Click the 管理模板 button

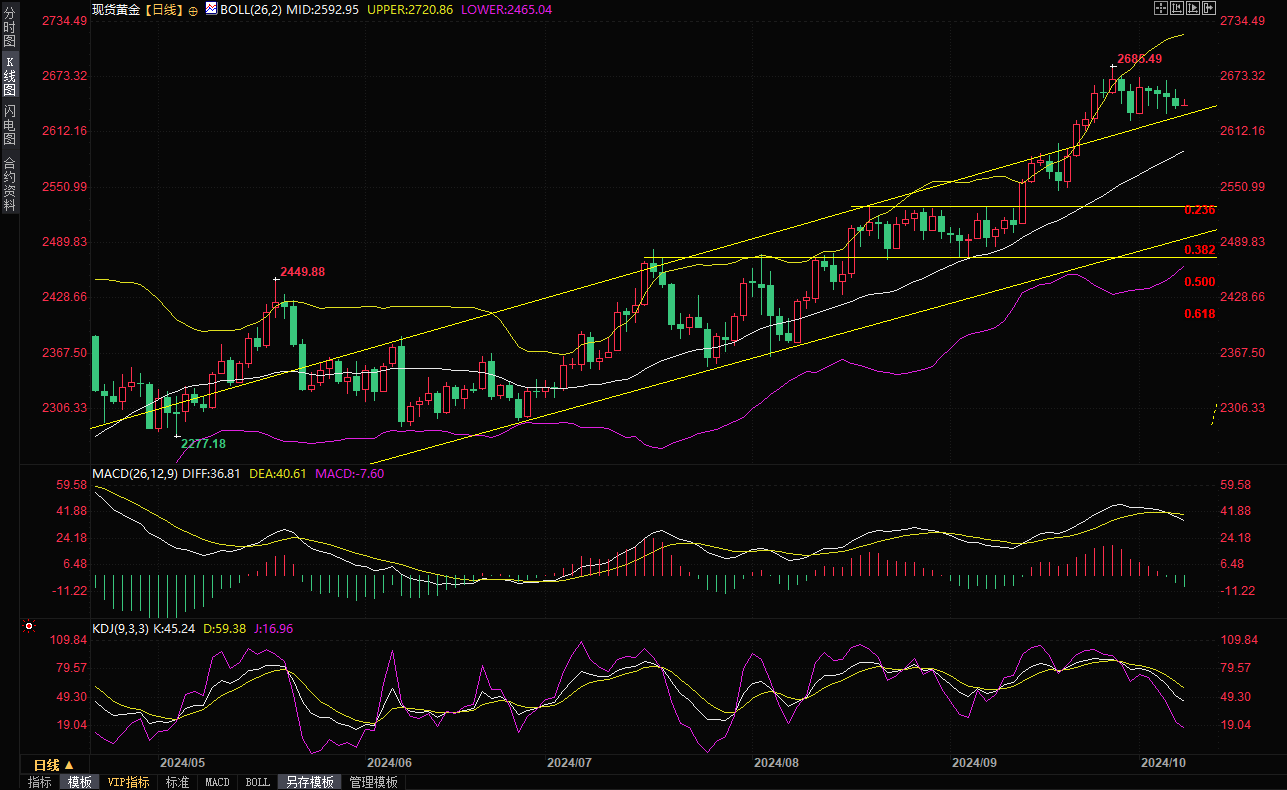tap(373, 782)
